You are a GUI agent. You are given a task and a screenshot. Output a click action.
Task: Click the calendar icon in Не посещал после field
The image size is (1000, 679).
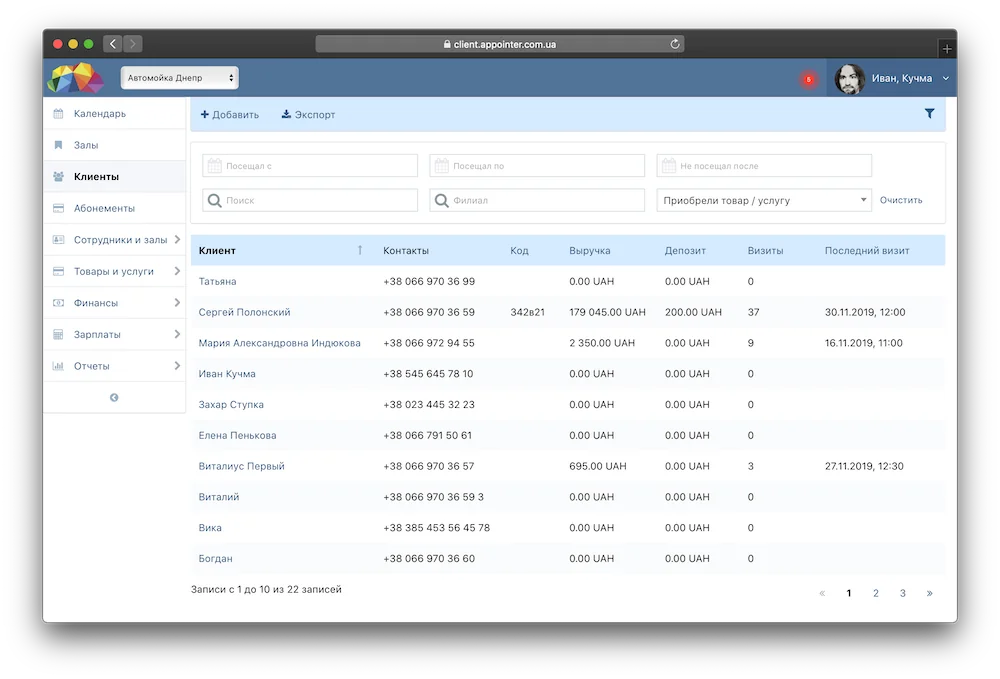(668, 166)
